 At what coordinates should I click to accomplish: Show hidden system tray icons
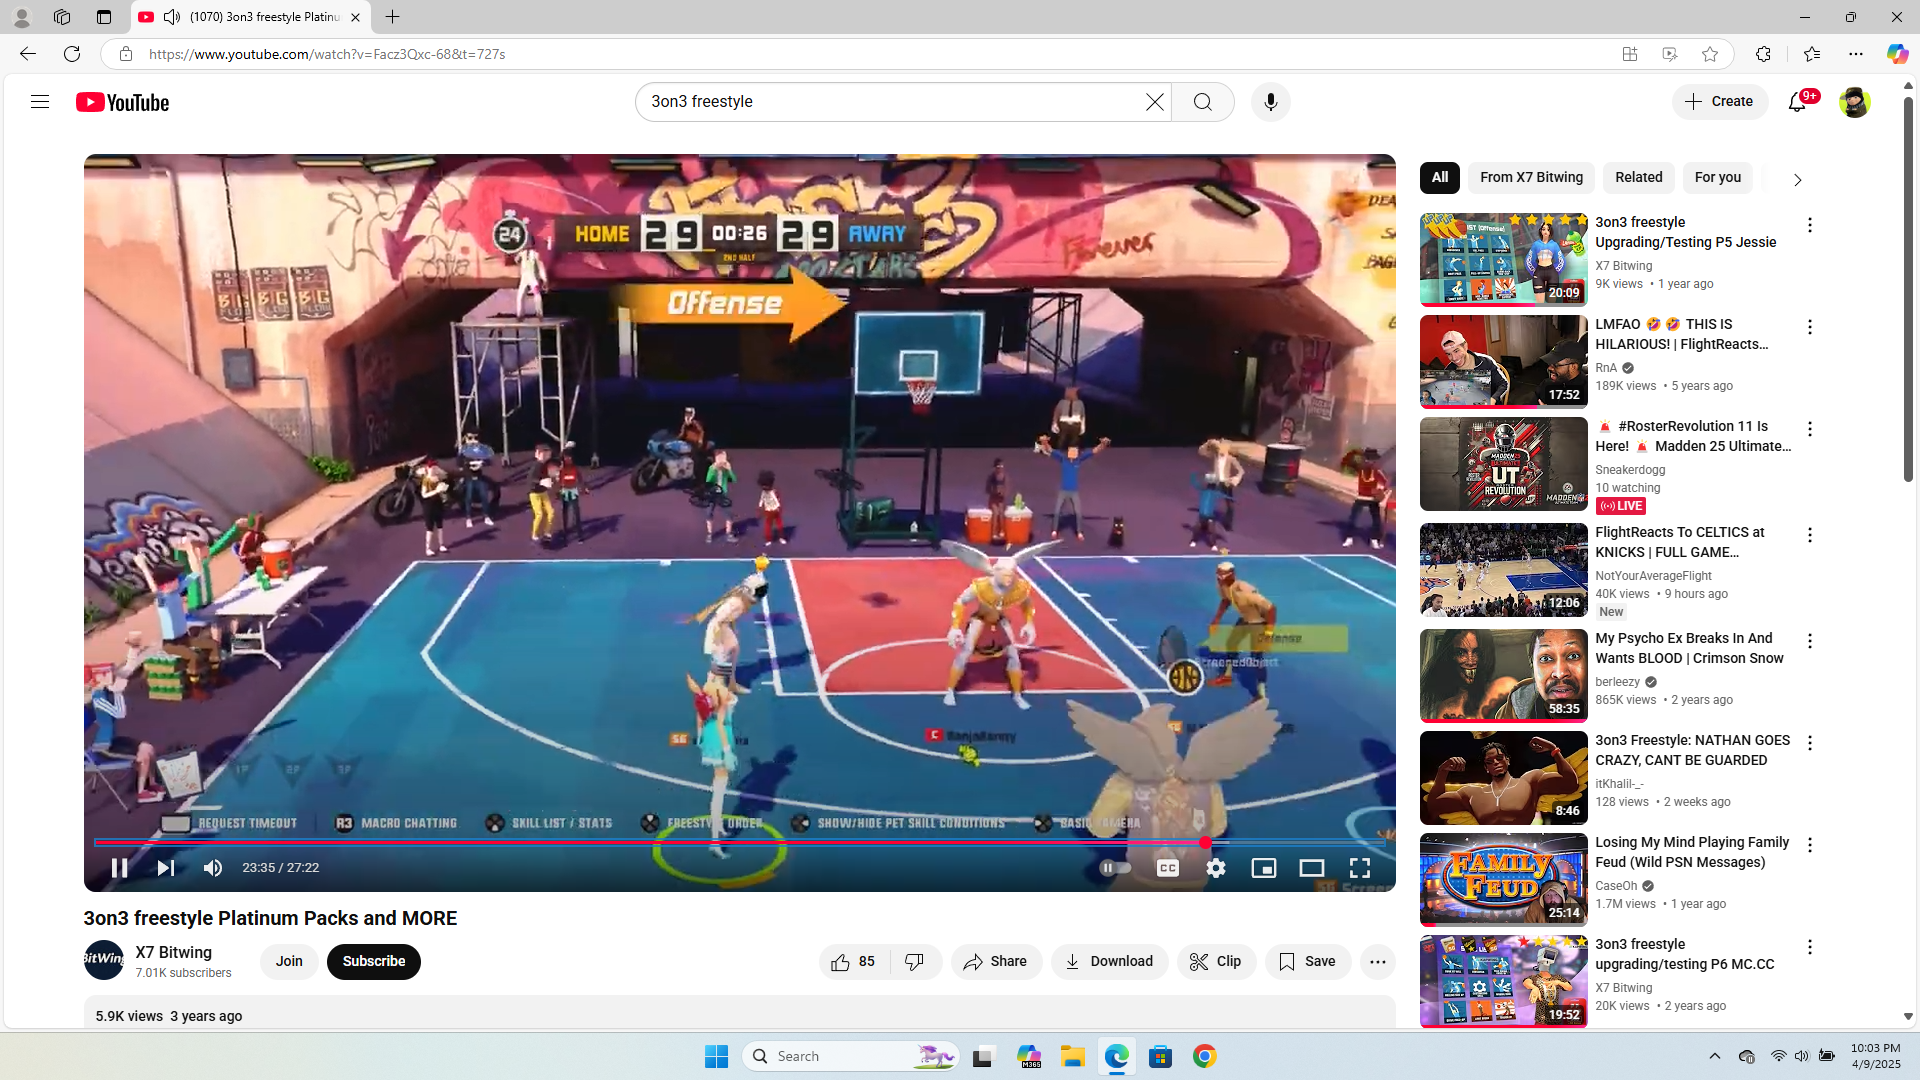click(x=1715, y=1056)
